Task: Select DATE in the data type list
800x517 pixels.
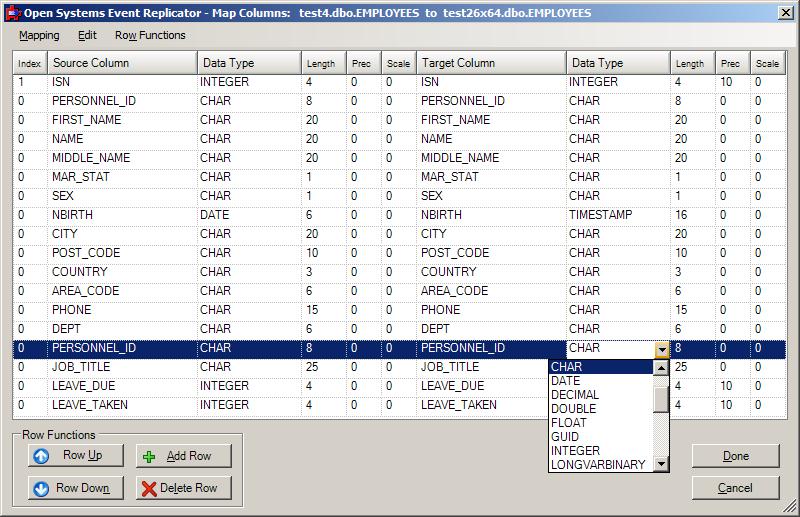Action: click(x=601, y=381)
